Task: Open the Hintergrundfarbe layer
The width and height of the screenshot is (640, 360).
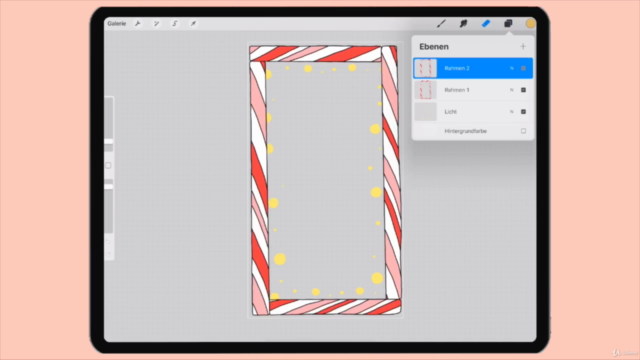Action: [x=473, y=131]
